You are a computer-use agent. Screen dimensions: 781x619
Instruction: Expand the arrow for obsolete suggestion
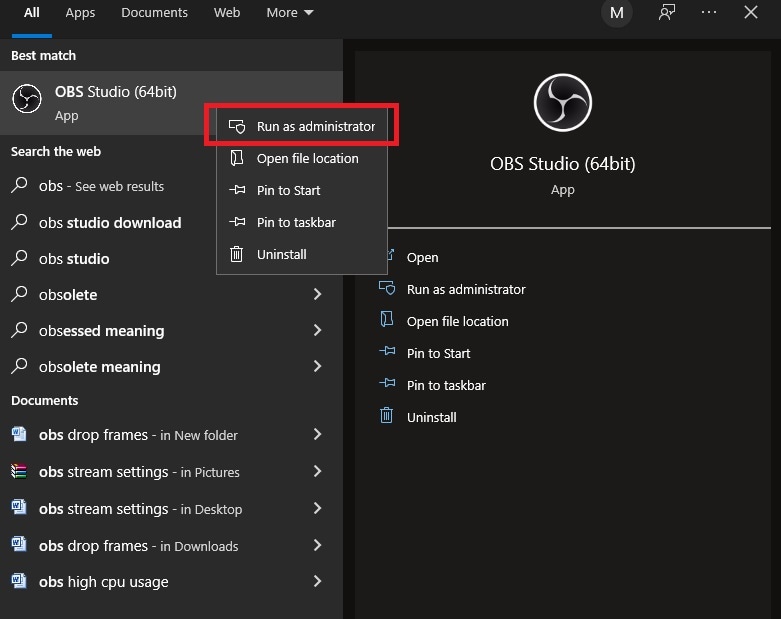point(317,295)
